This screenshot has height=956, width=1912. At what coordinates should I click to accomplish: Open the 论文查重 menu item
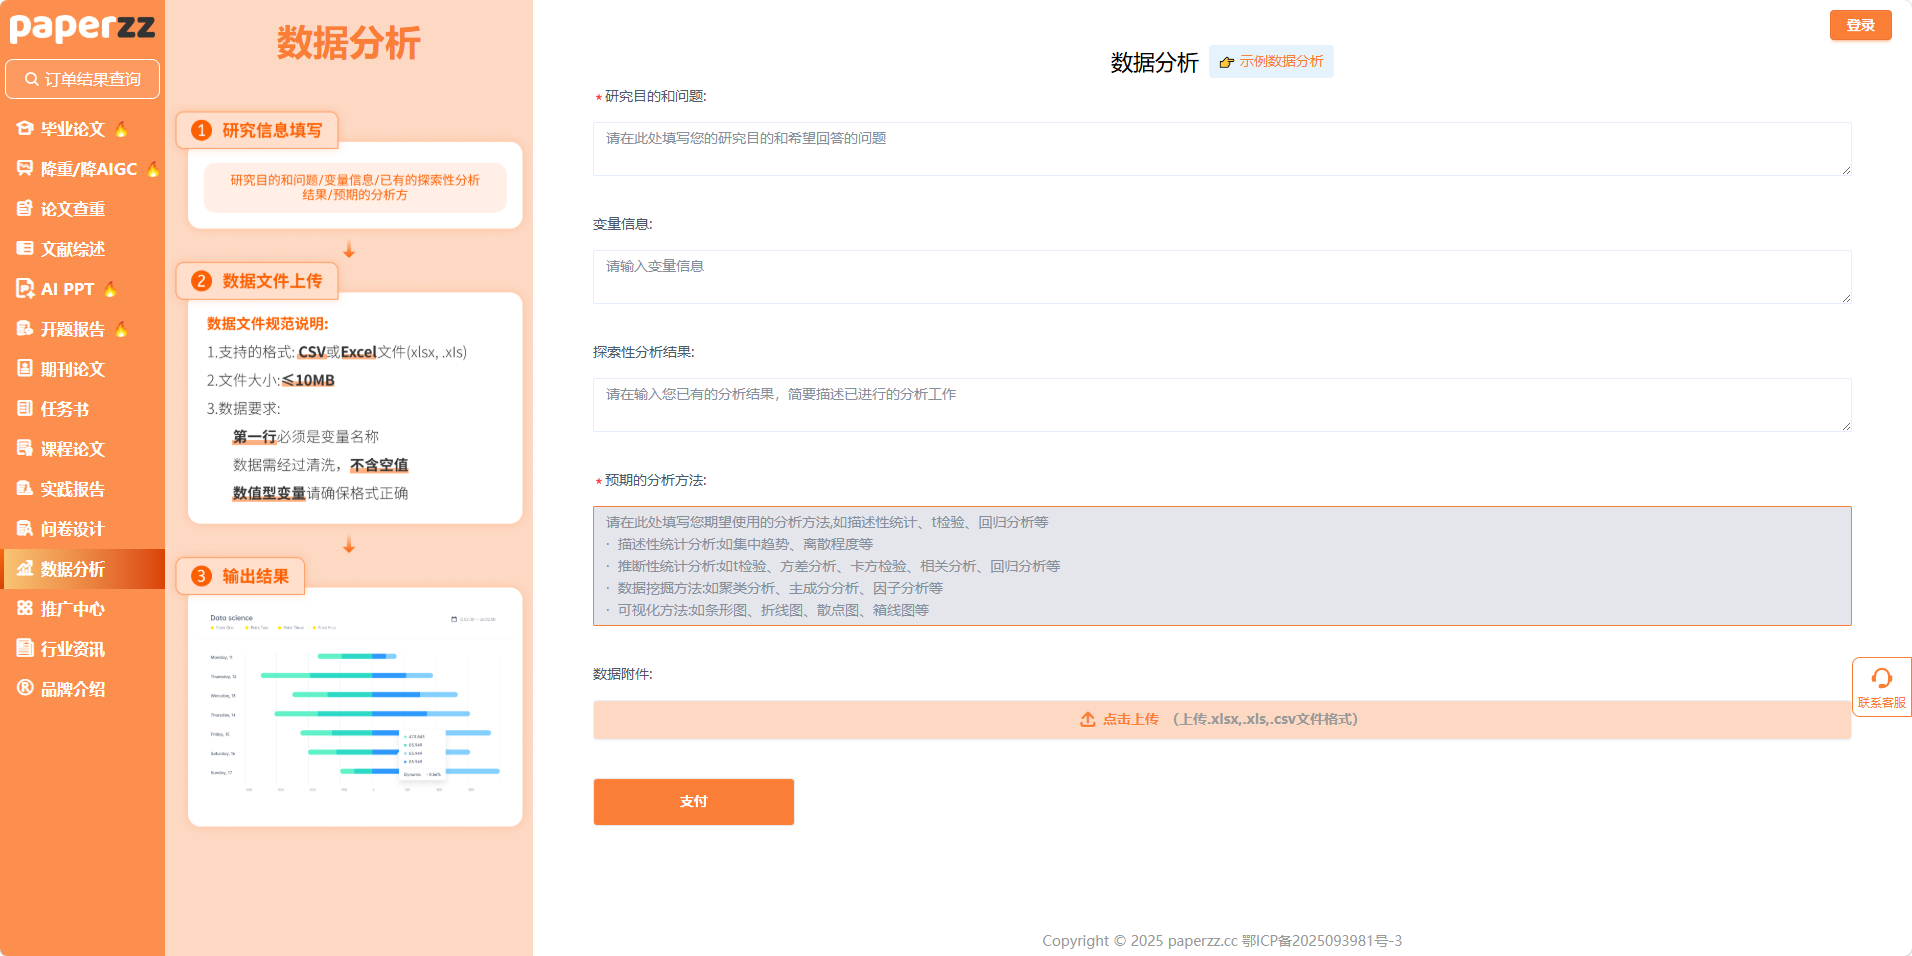pos(72,209)
